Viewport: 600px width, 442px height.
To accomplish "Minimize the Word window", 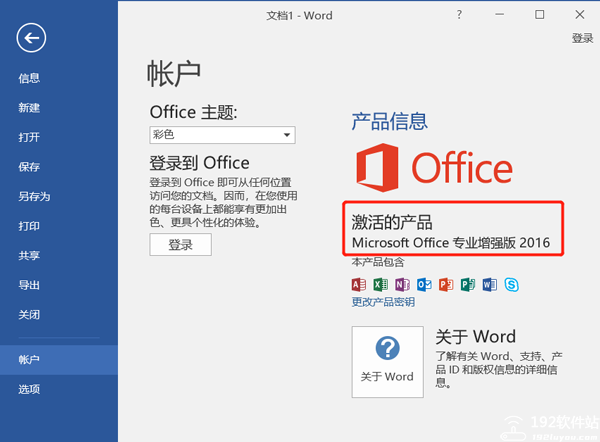I will [499, 15].
